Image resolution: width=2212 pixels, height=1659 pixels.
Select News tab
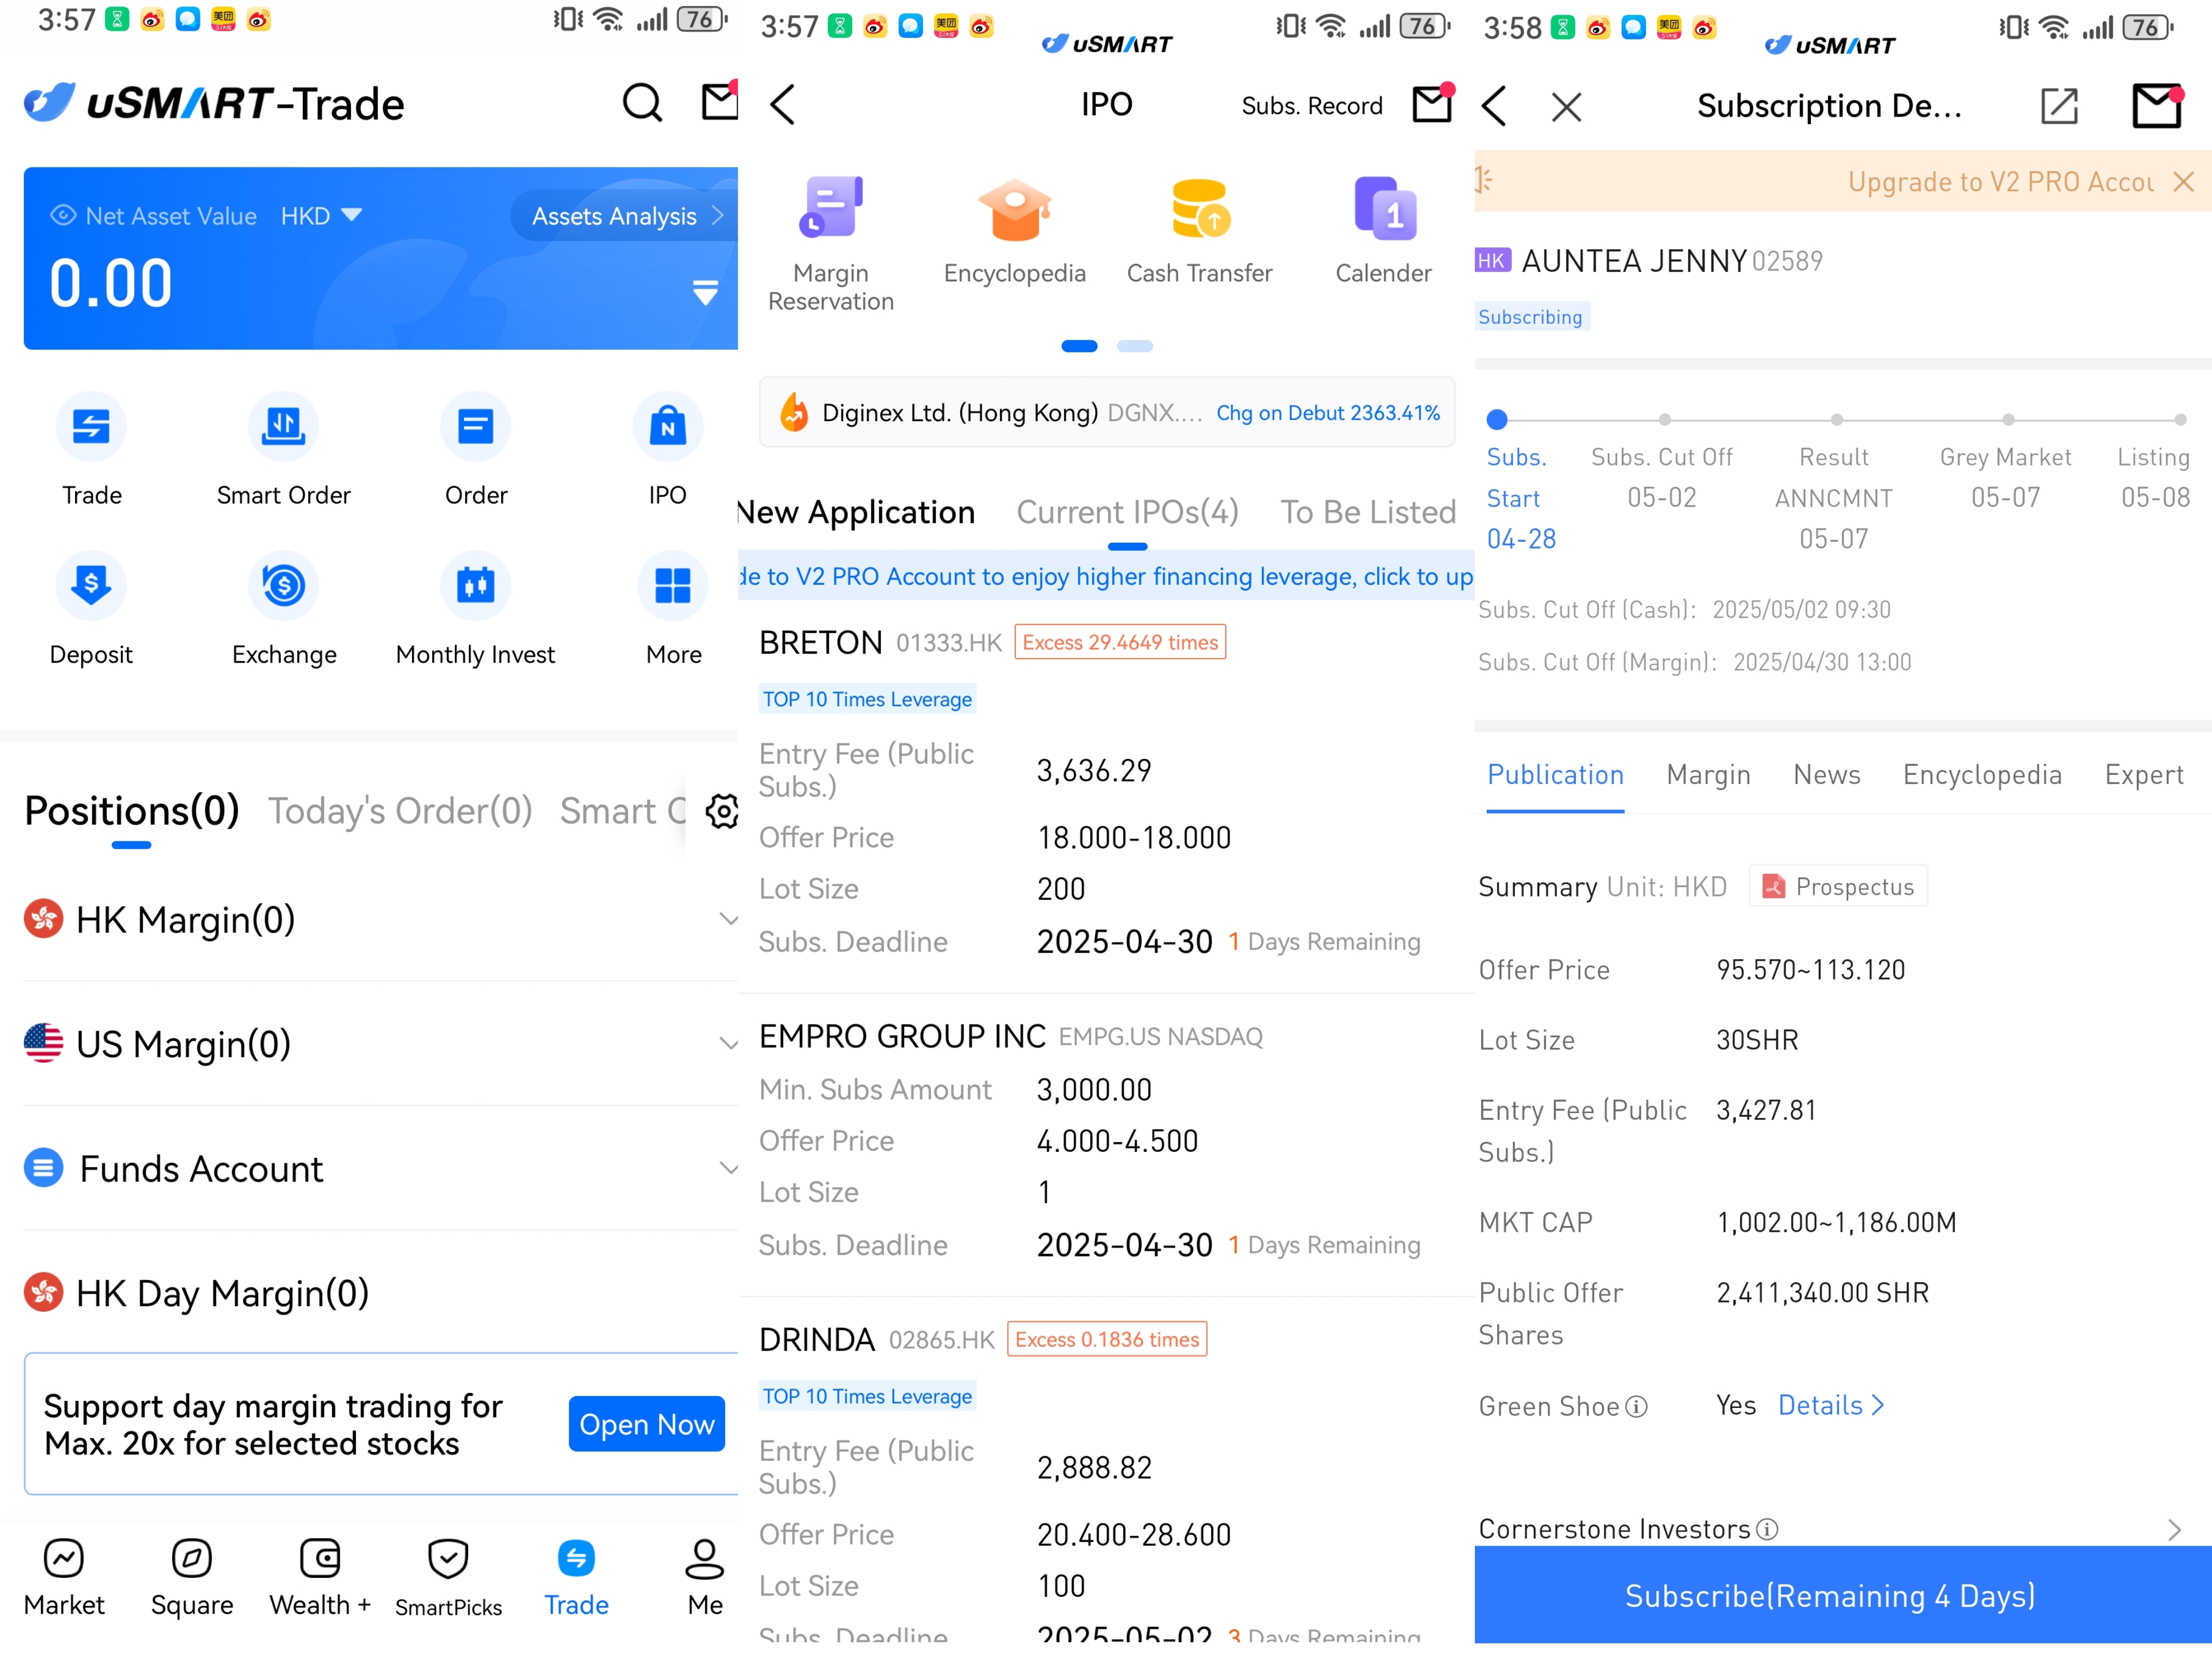coord(1826,775)
